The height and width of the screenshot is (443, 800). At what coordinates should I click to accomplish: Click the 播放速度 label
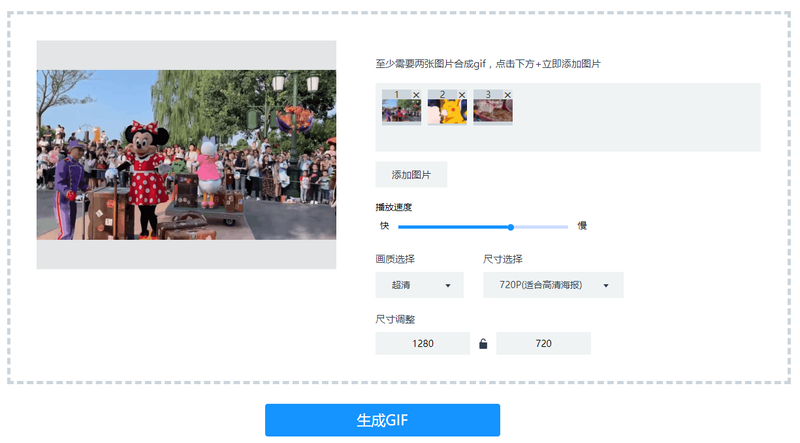(x=394, y=207)
